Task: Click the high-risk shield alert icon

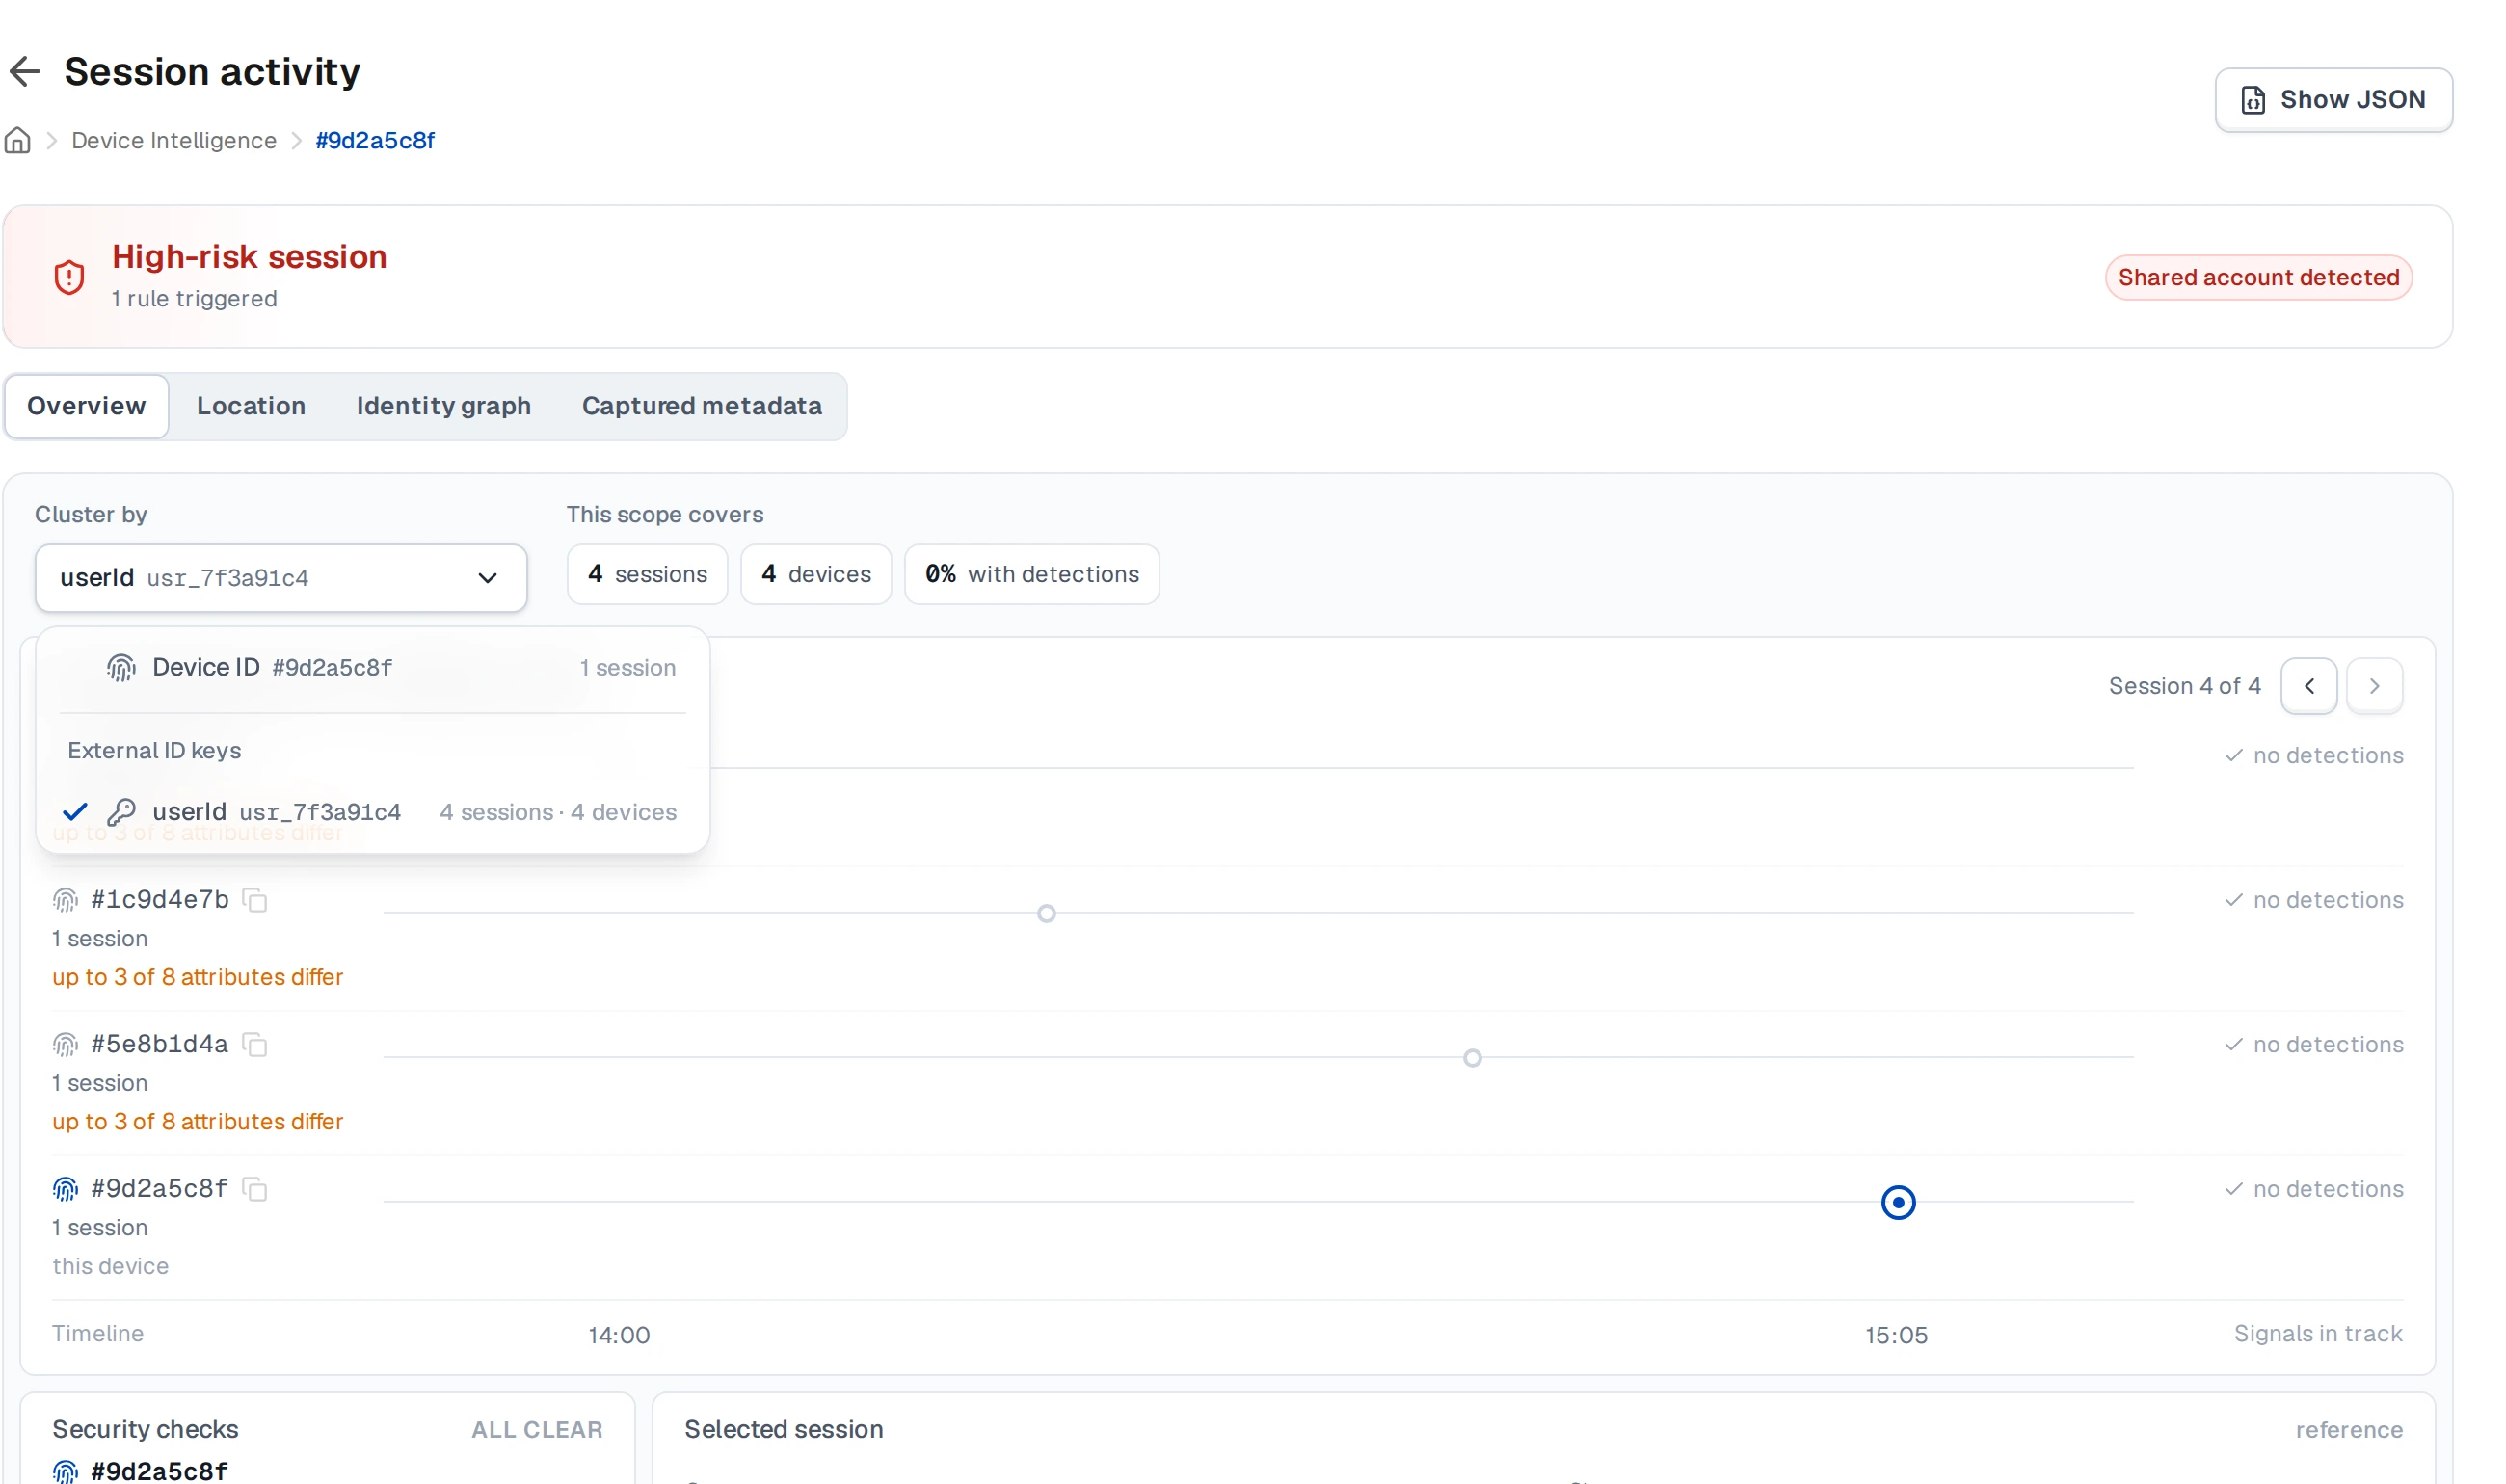Action: click(x=69, y=277)
